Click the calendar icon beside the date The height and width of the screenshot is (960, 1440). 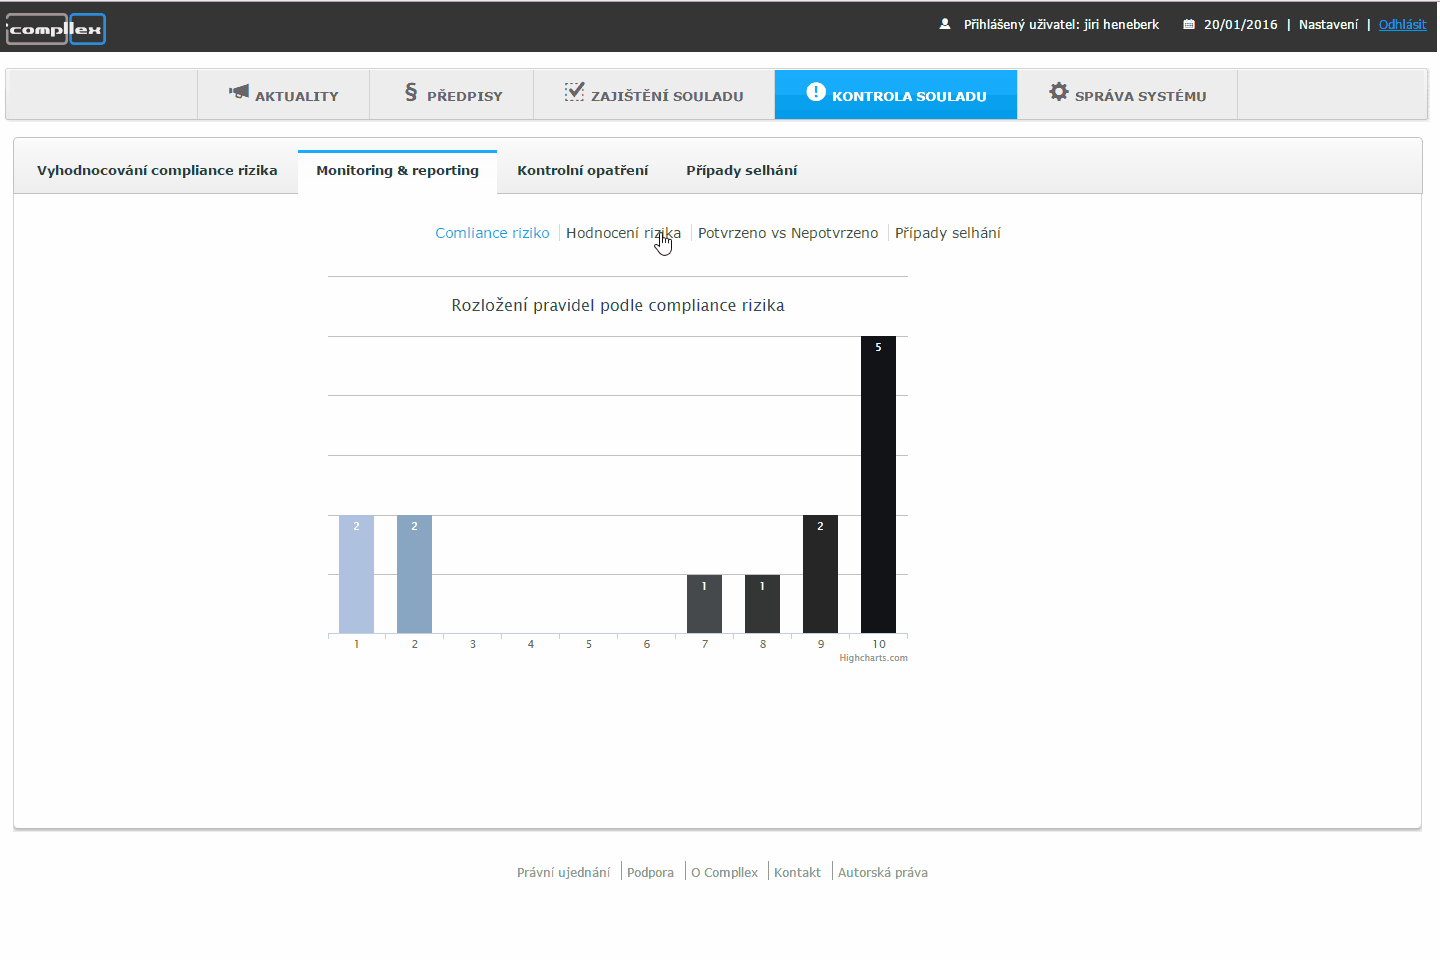(1189, 24)
